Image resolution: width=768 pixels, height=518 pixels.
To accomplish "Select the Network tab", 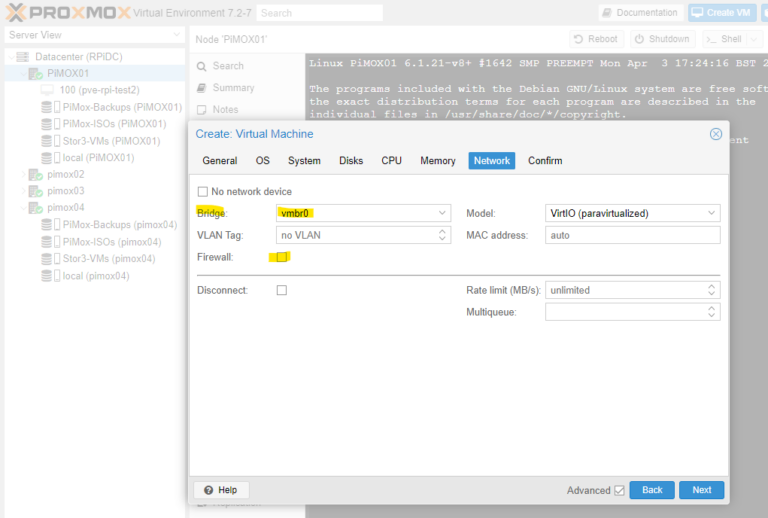I will 492,161.
